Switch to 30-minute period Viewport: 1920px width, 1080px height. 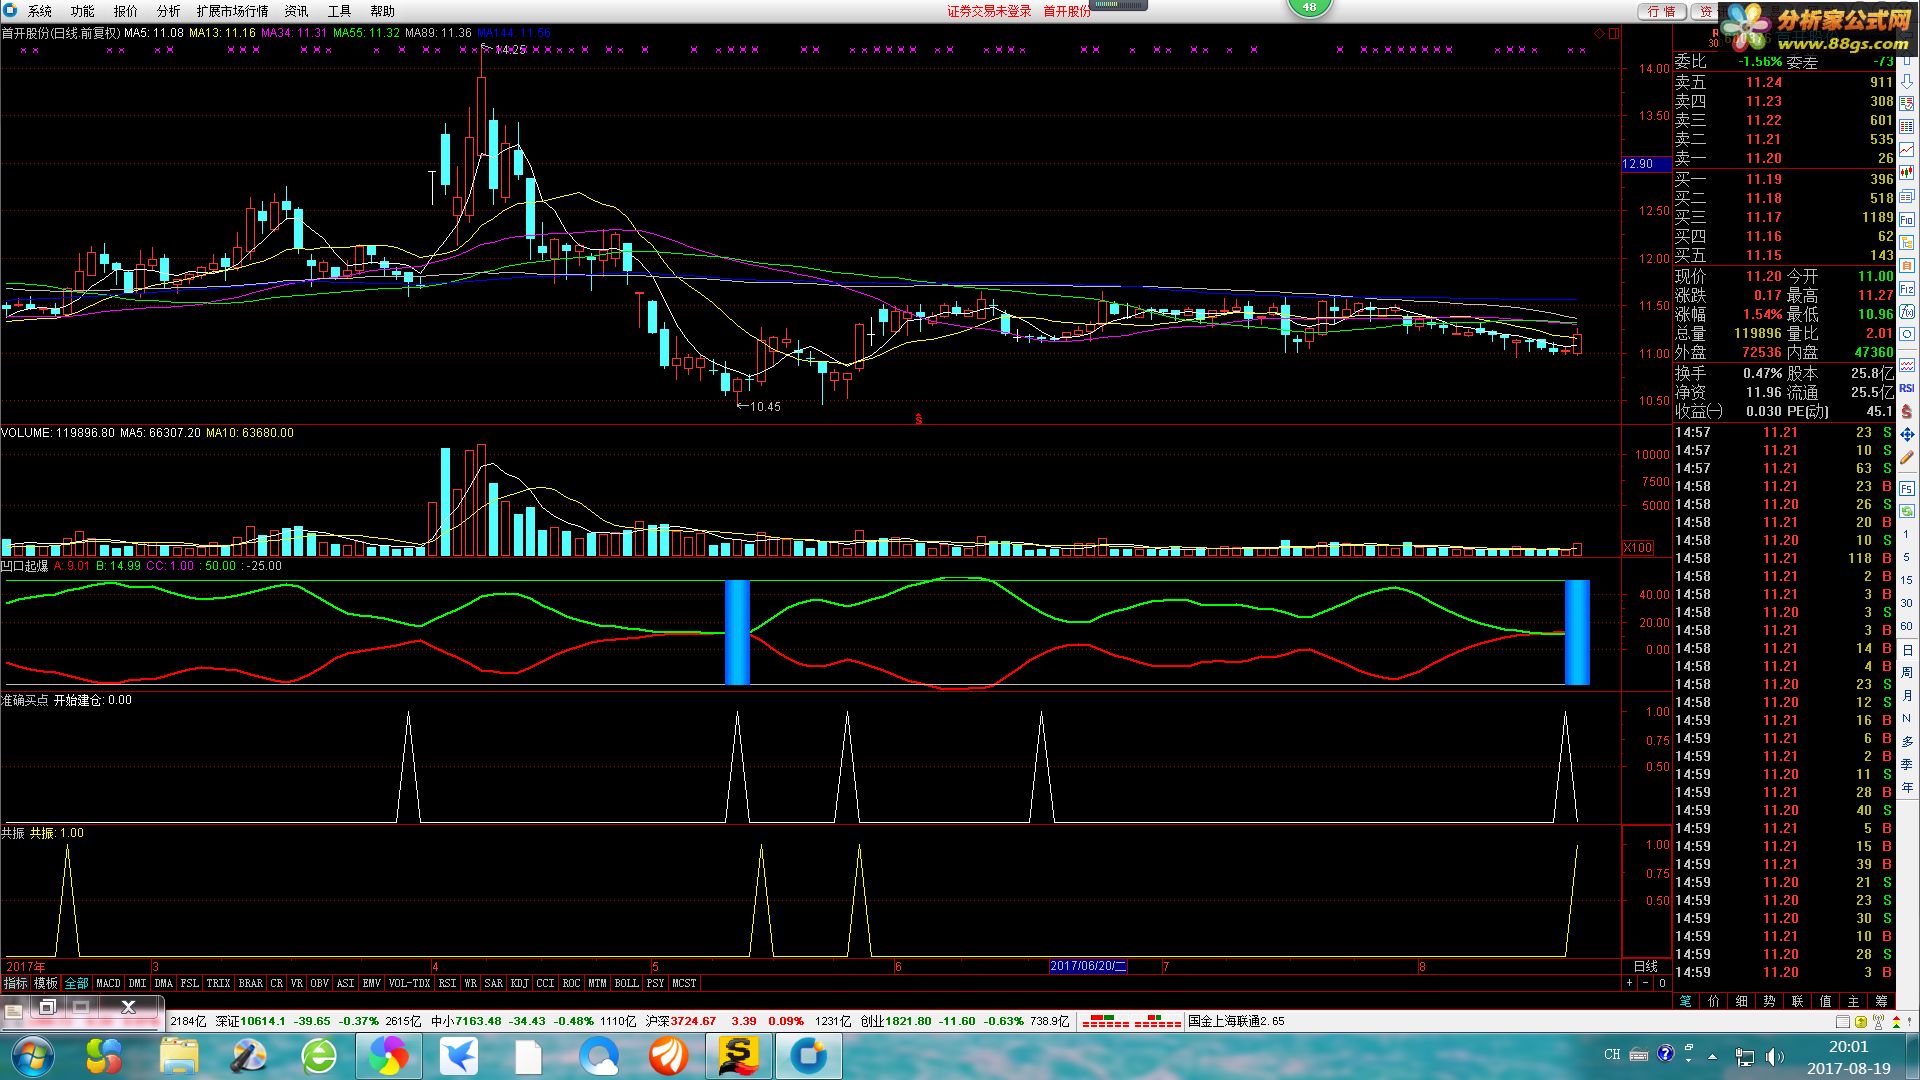(x=1907, y=602)
